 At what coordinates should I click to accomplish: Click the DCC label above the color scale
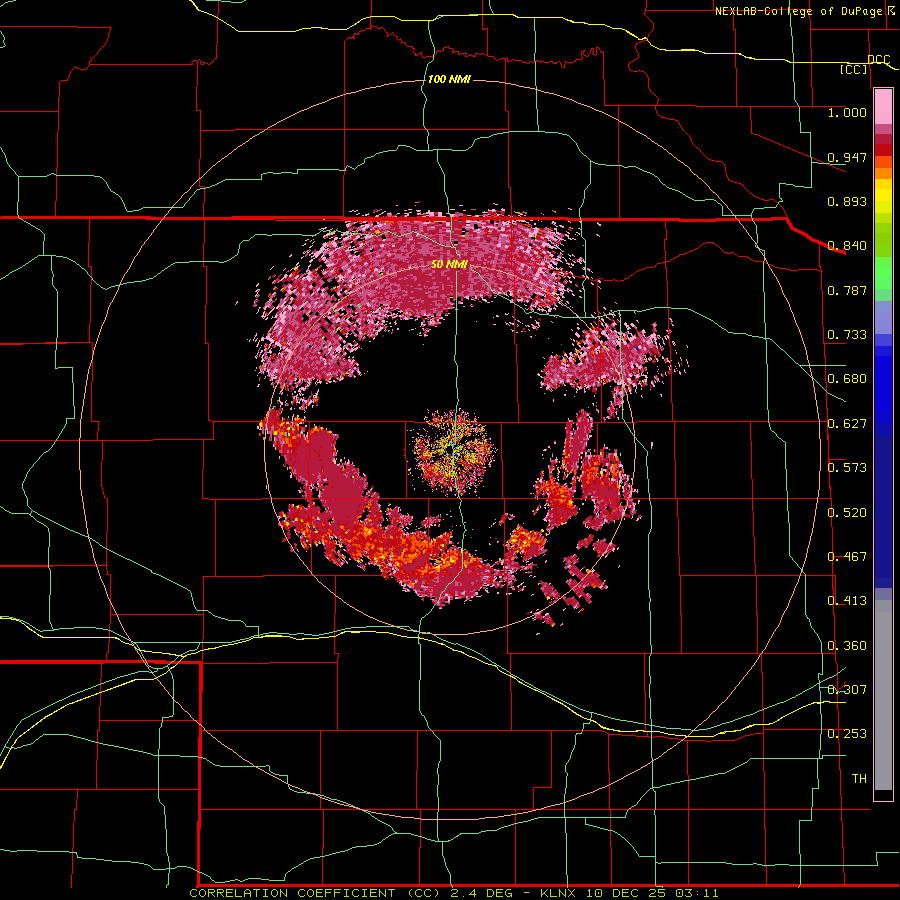coord(878,59)
